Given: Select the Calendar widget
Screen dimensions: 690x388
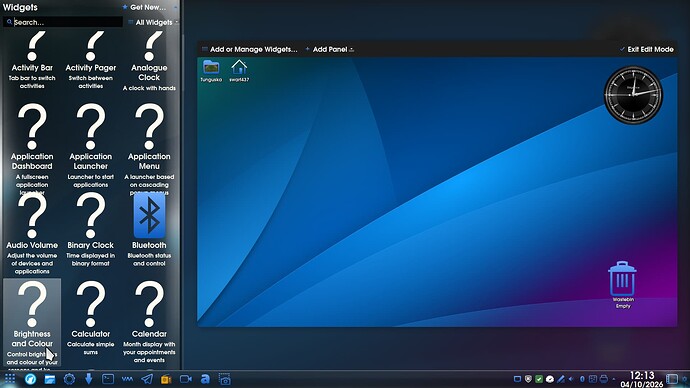Looking at the screenshot, I should (x=149, y=322).
